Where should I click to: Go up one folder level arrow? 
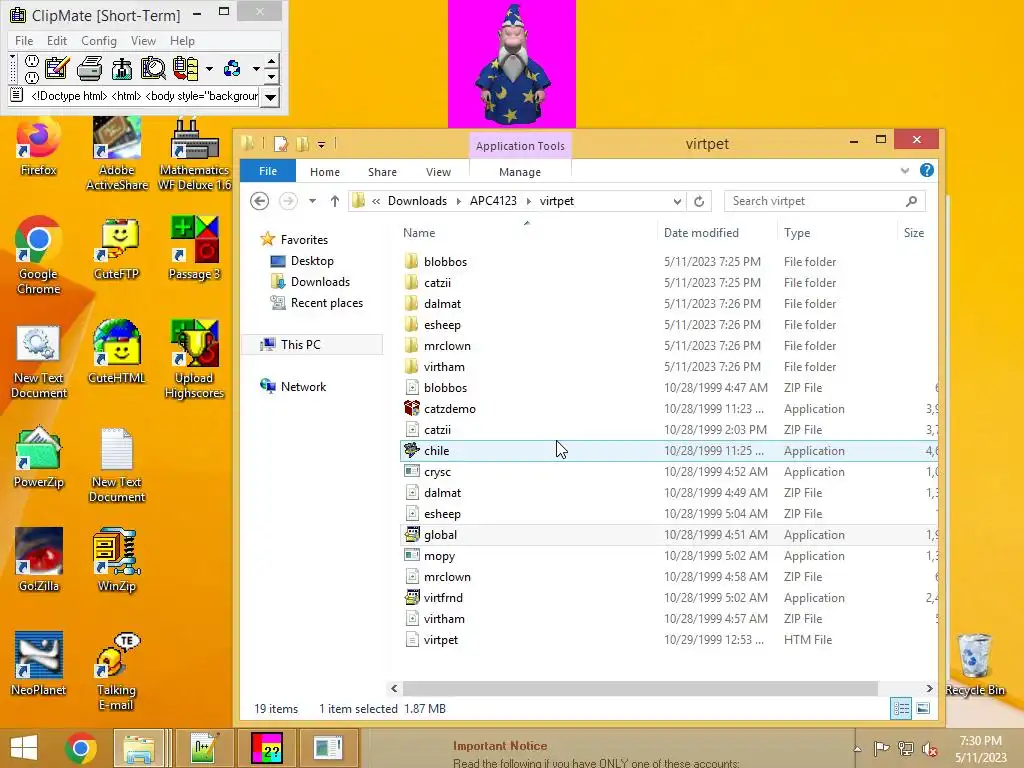point(334,201)
